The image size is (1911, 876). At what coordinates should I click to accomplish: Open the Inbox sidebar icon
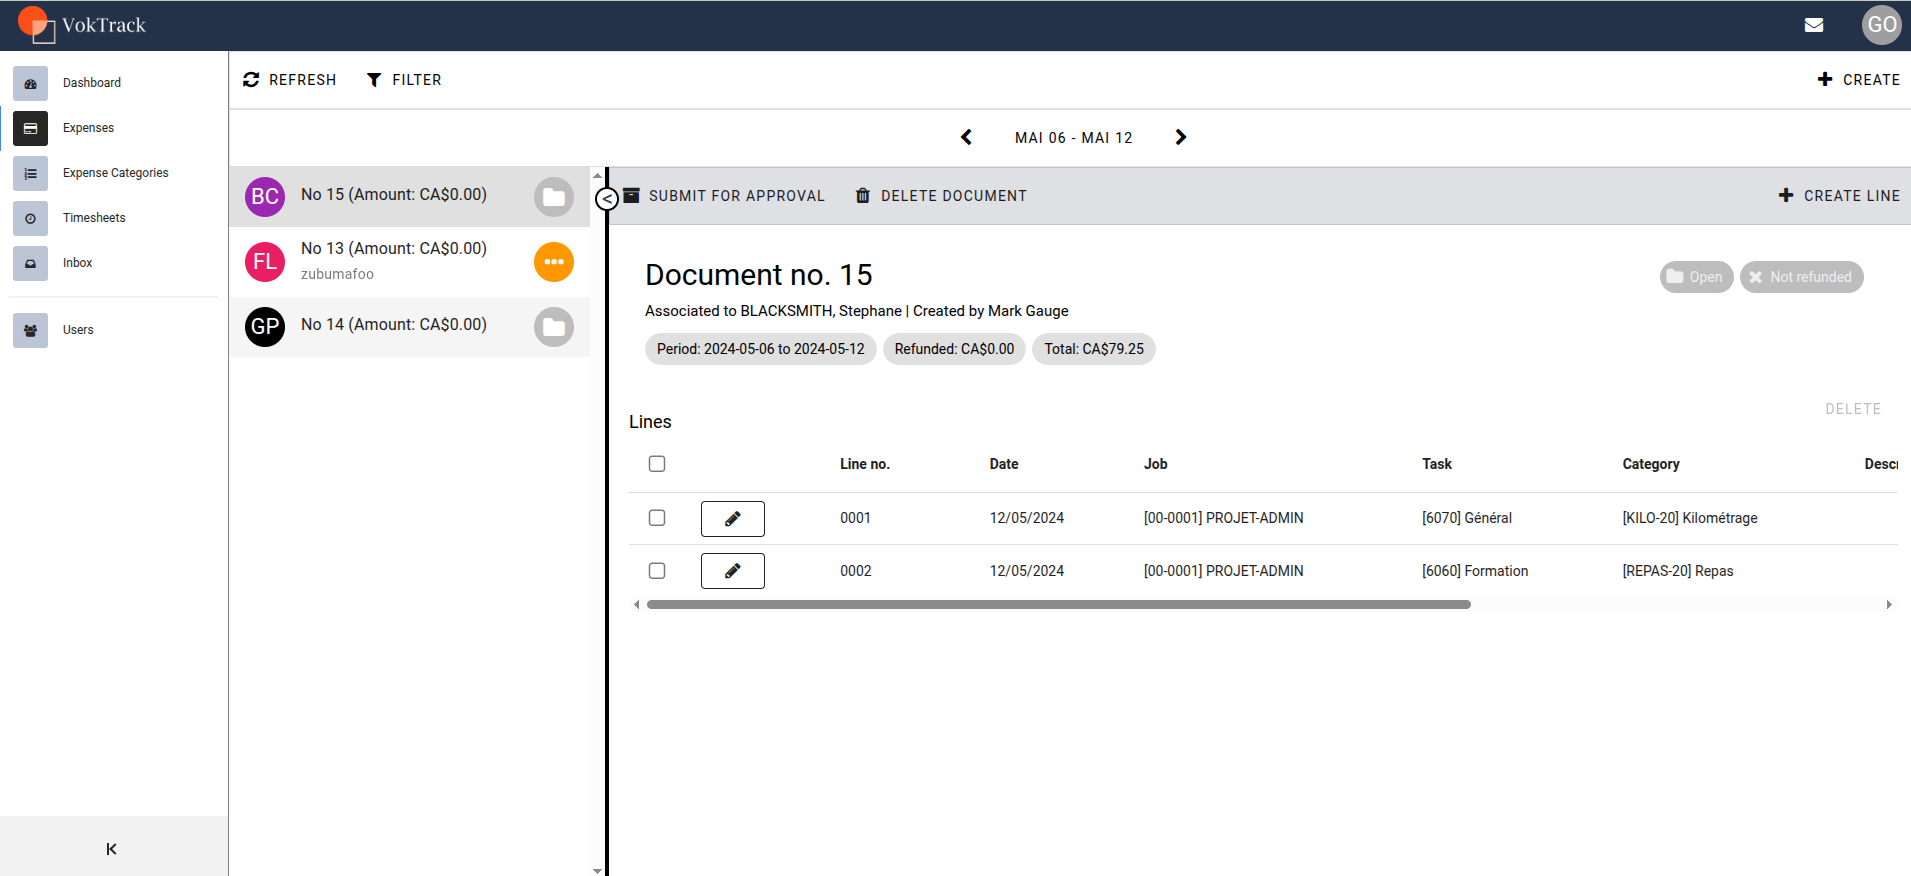(30, 263)
